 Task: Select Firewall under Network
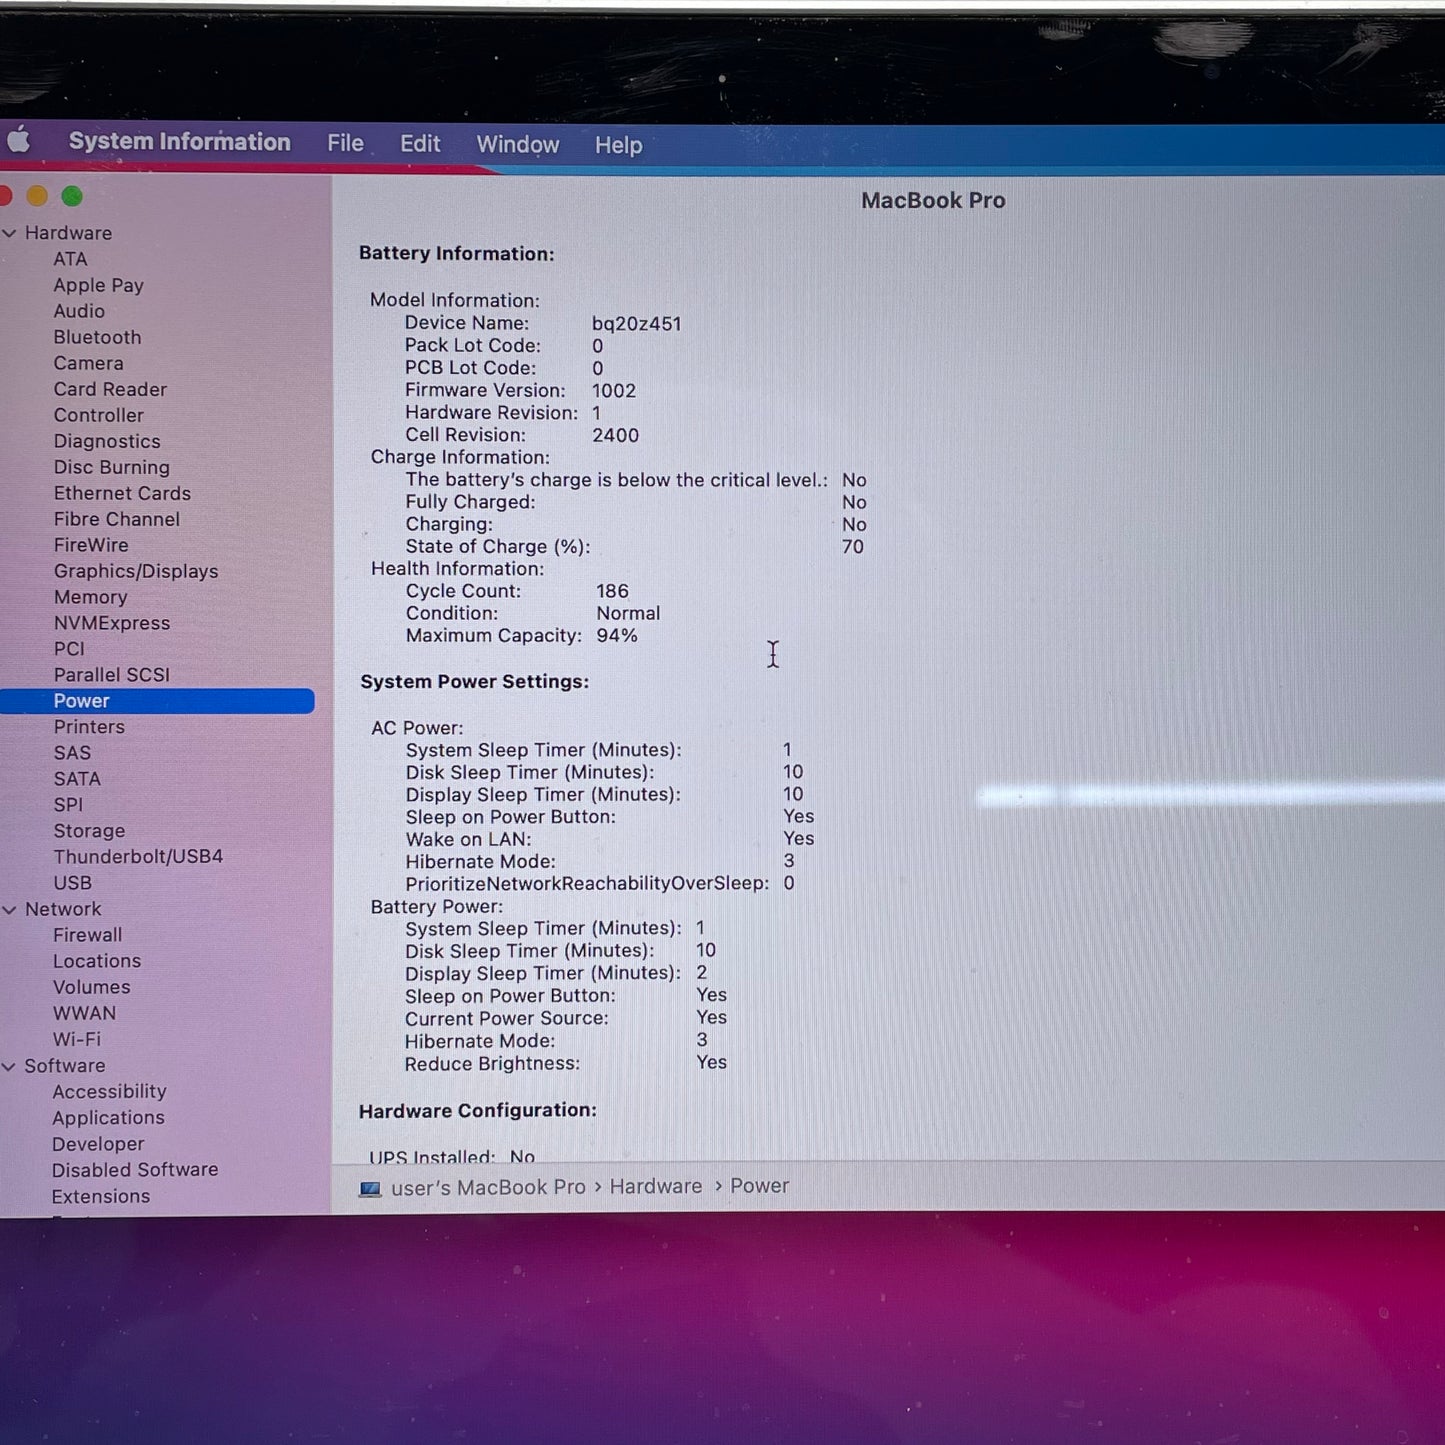(87, 935)
